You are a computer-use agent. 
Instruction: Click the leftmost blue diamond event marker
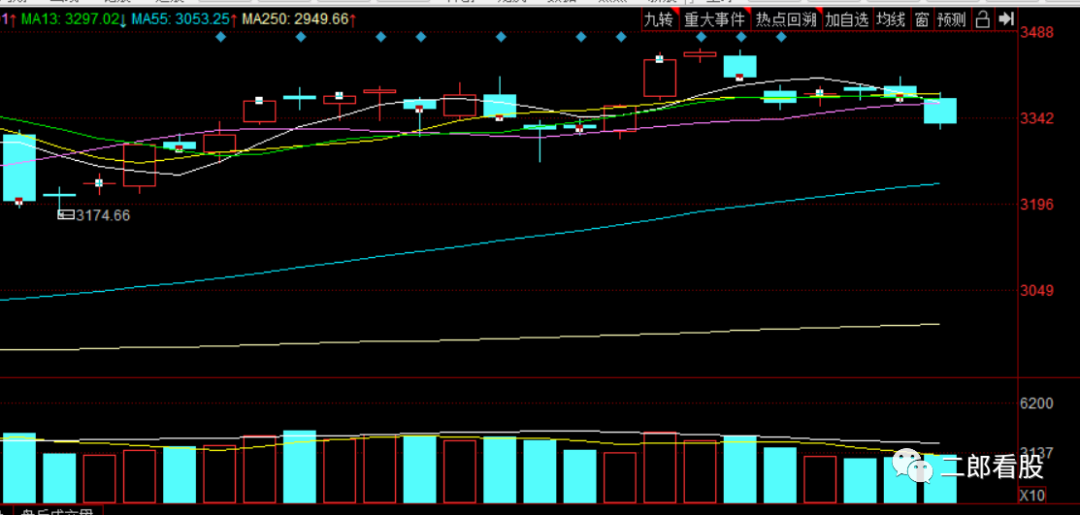click(x=220, y=37)
